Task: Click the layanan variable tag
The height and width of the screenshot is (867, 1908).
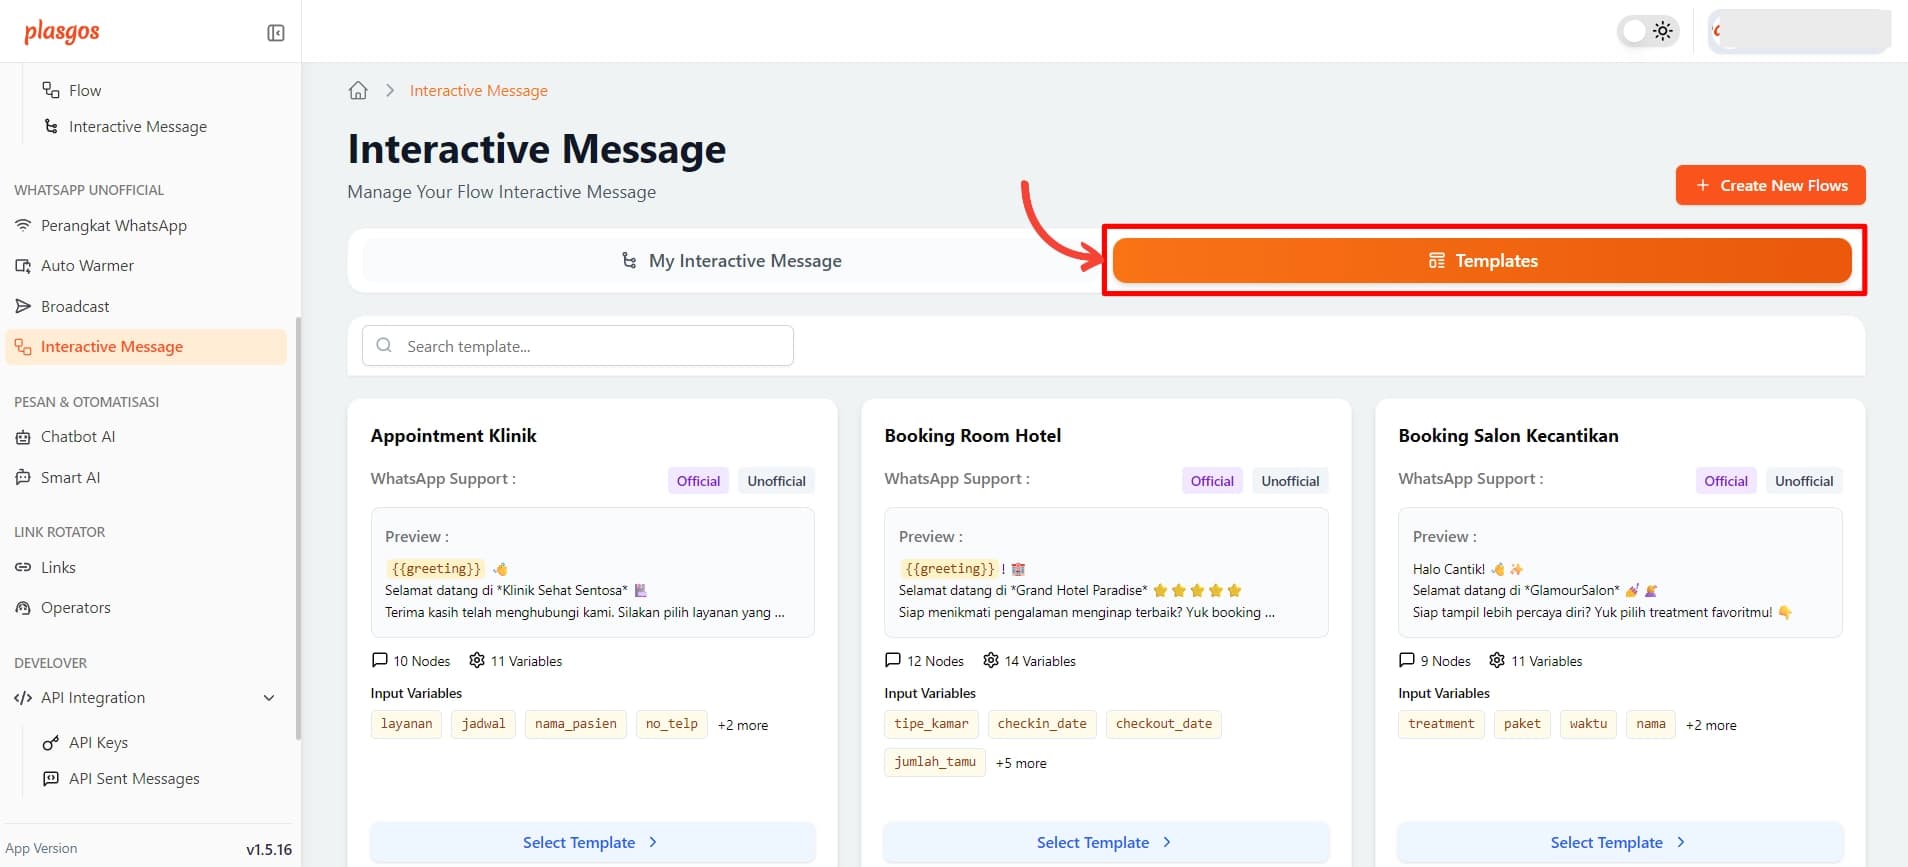Action: (x=406, y=724)
